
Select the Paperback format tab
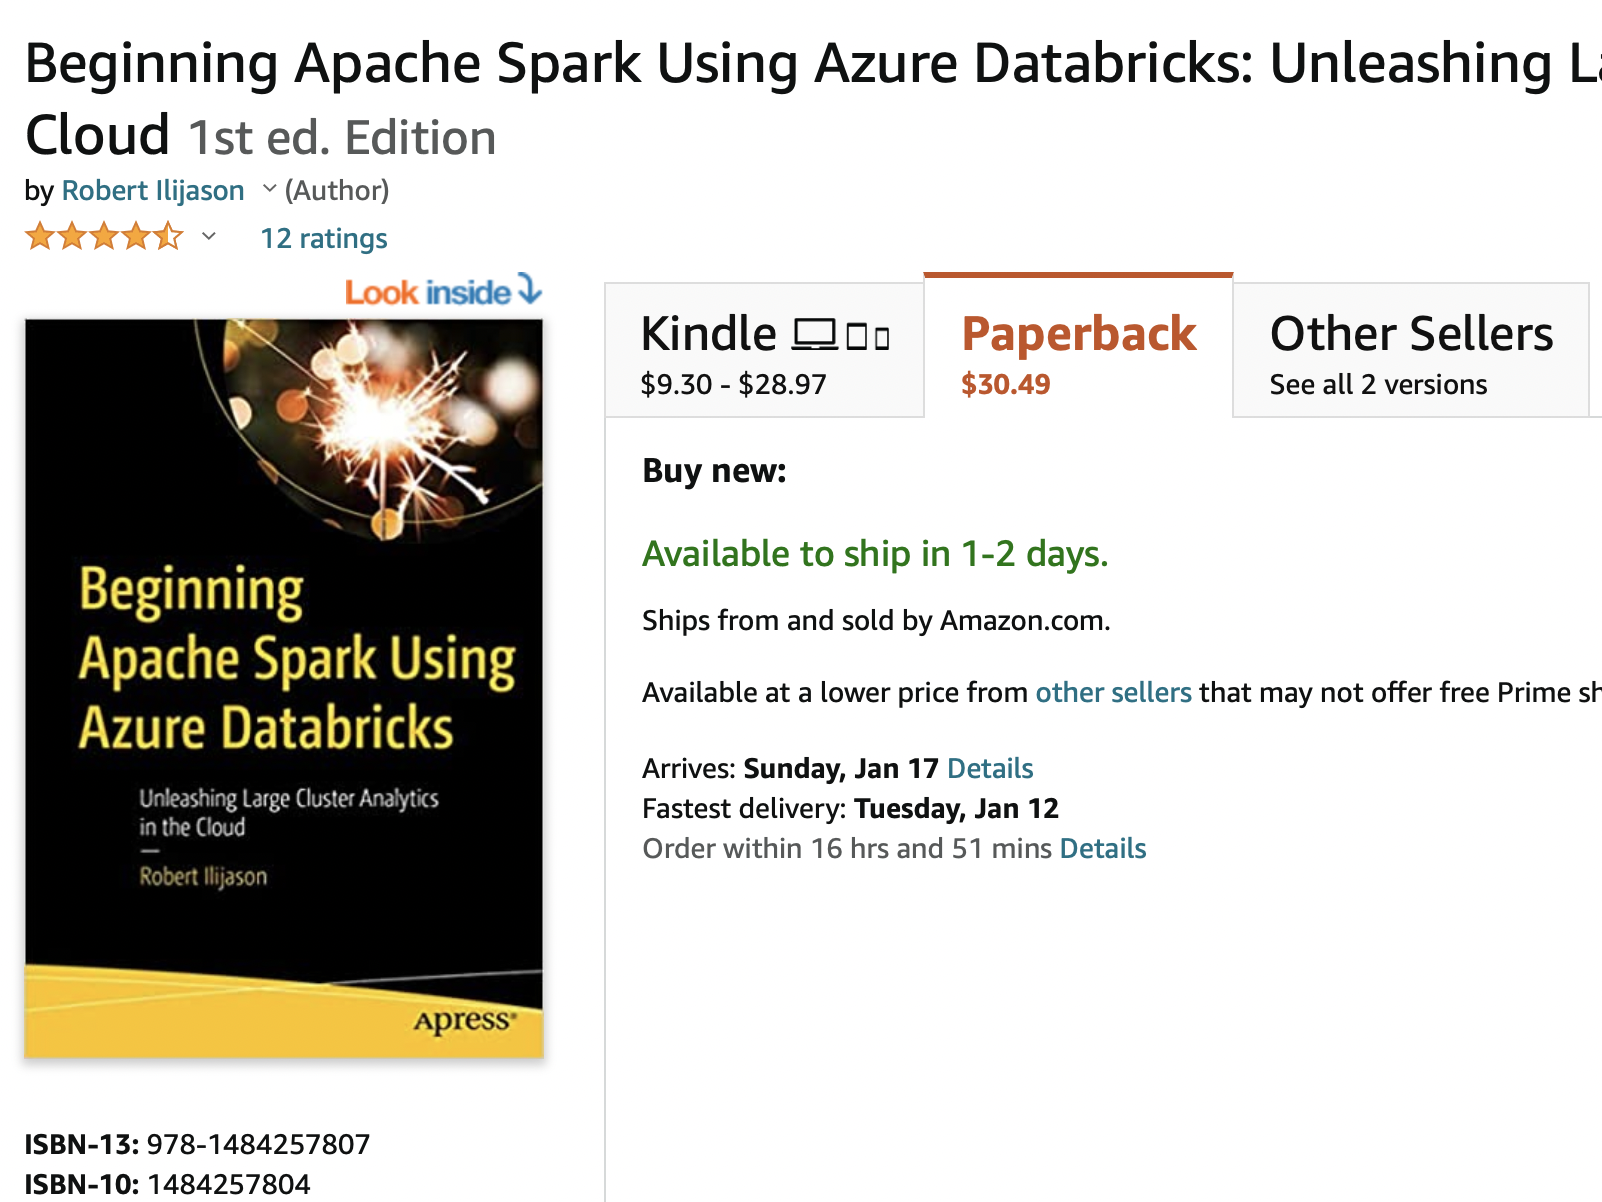[1078, 350]
